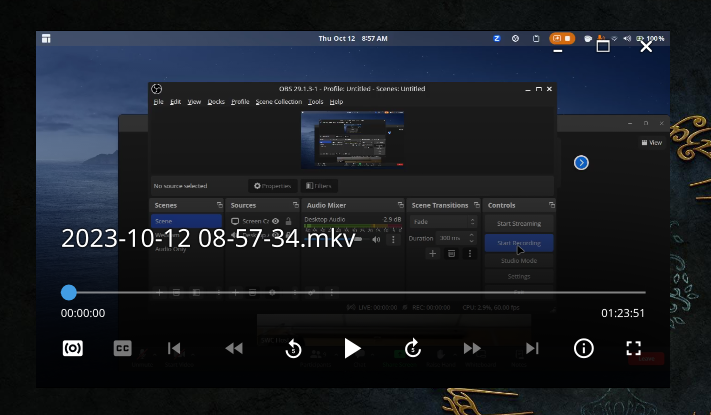The width and height of the screenshot is (711, 415).
Task: Click the View button in background window
Action: [x=652, y=143]
